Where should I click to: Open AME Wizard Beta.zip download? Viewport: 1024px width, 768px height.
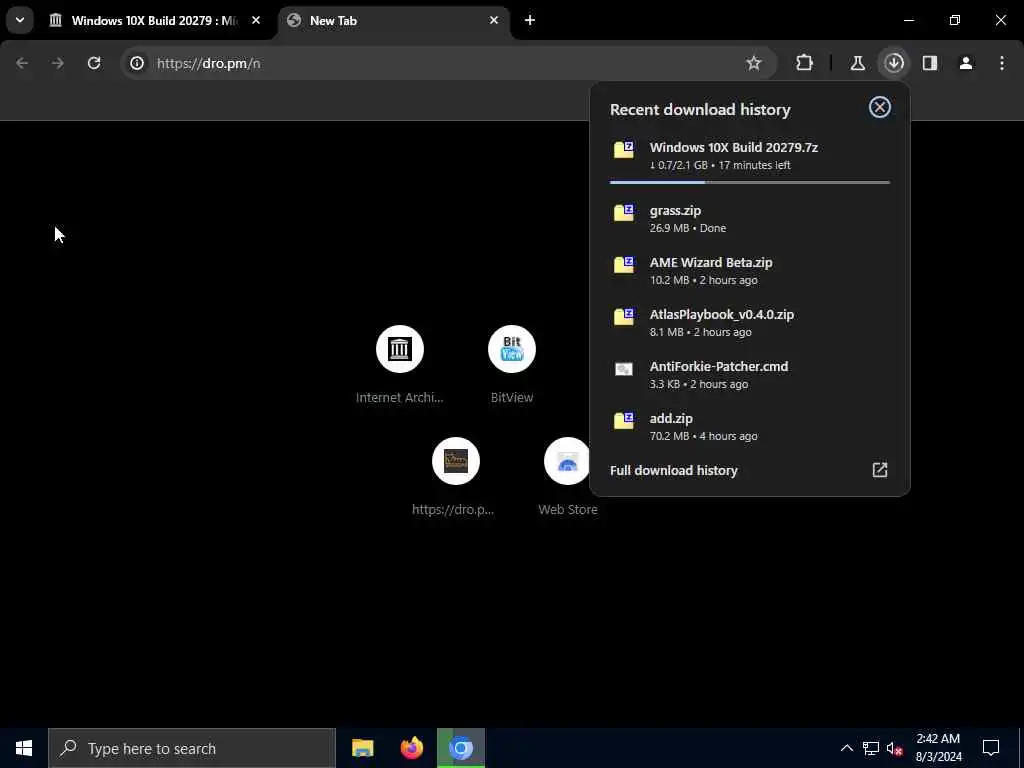750,270
